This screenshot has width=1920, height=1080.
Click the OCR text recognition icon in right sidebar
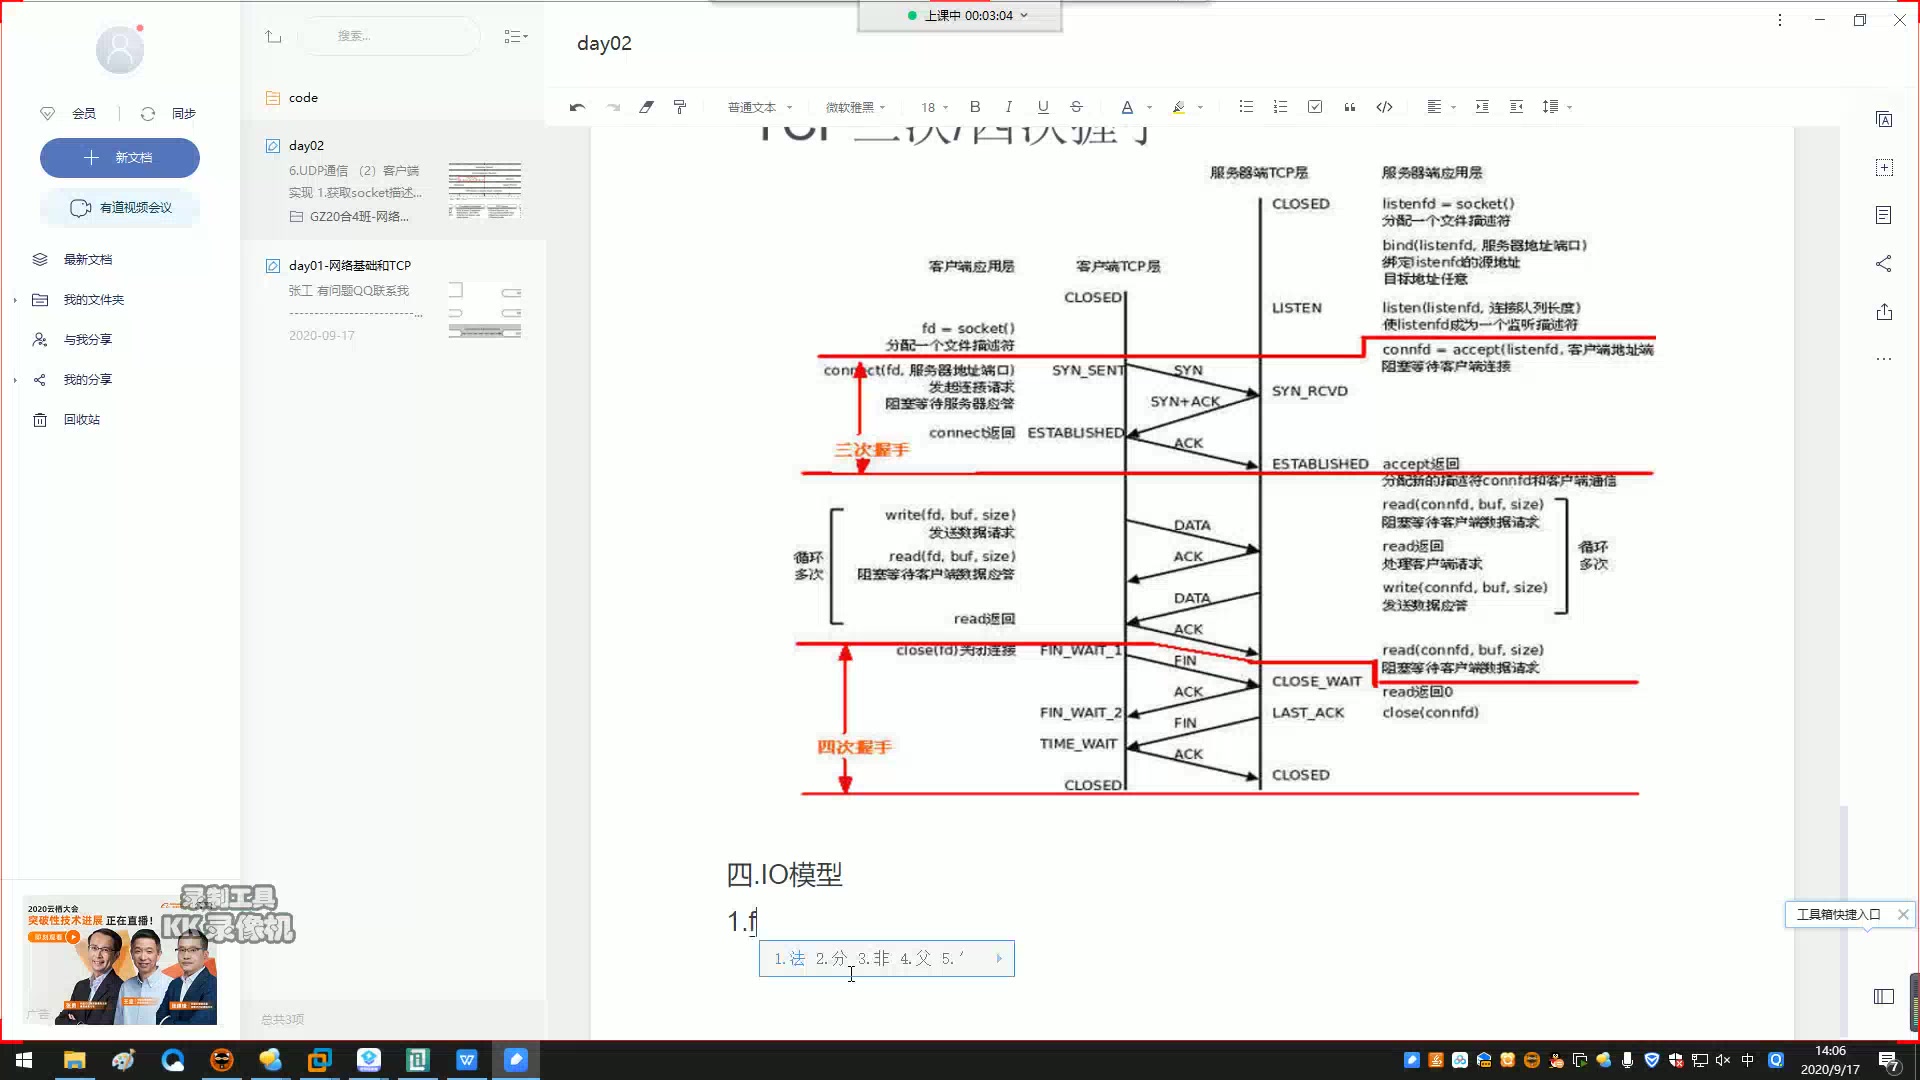point(1884,120)
